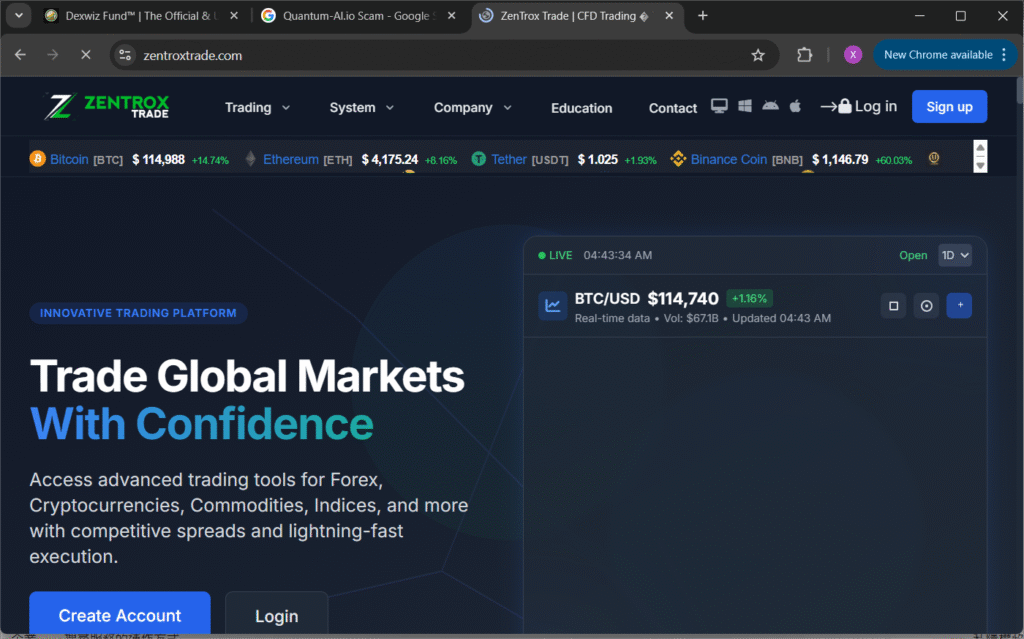Click the Bitcoin BTC ticker icon
Viewport: 1024px width, 639px height.
pos(39,159)
